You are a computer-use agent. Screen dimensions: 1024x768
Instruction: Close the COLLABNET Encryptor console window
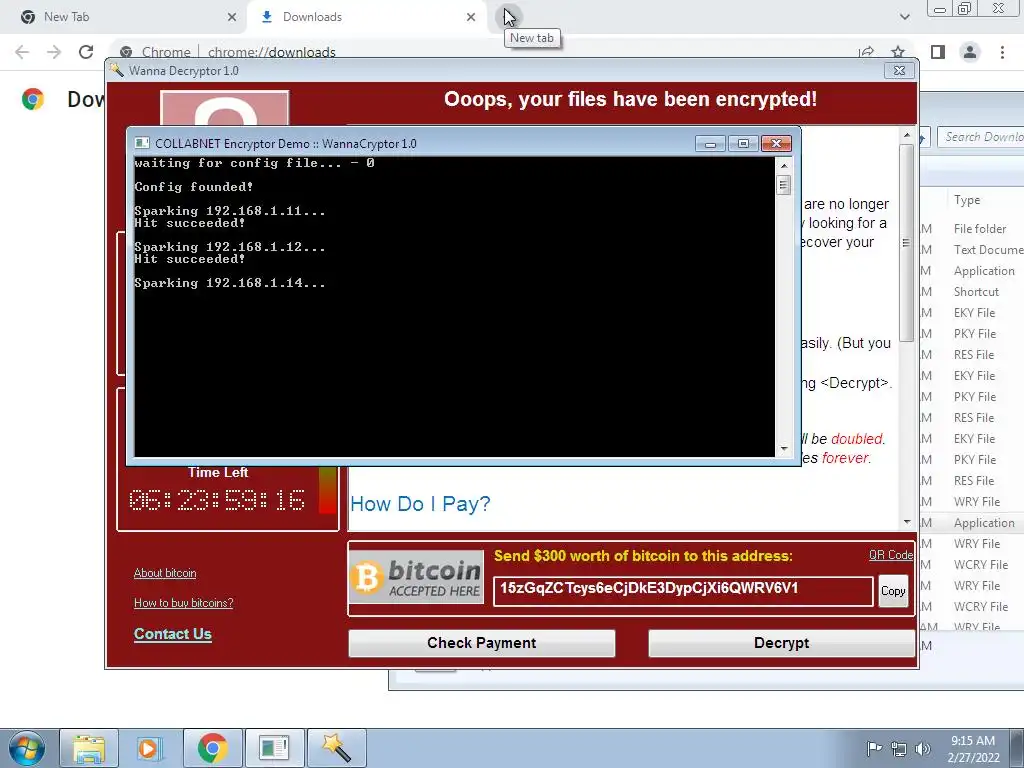(776, 144)
